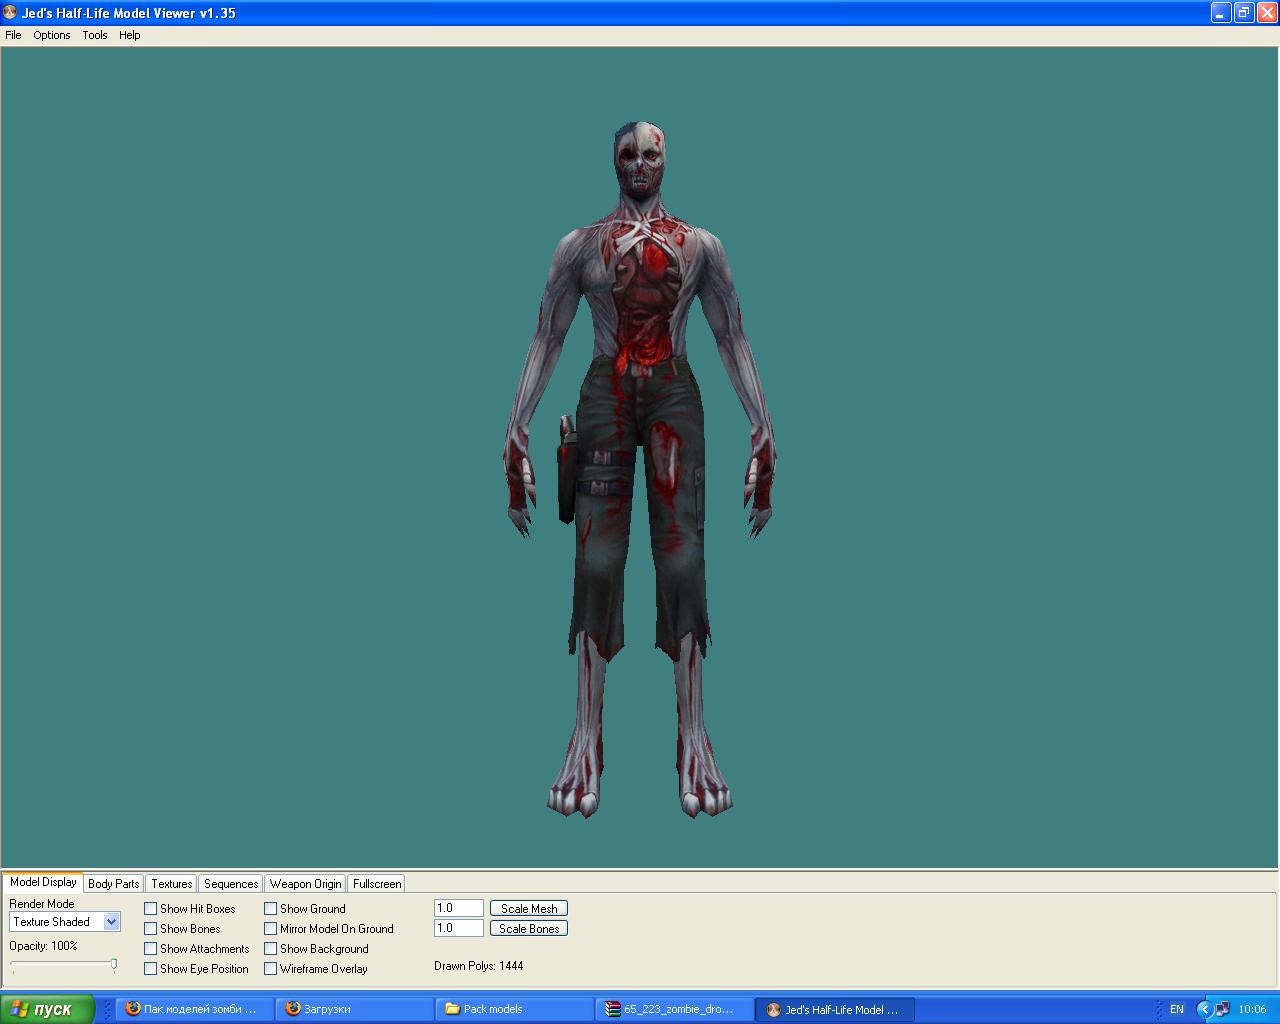
Task: Enable Wireframe Overlay checkbox
Action: (271, 969)
